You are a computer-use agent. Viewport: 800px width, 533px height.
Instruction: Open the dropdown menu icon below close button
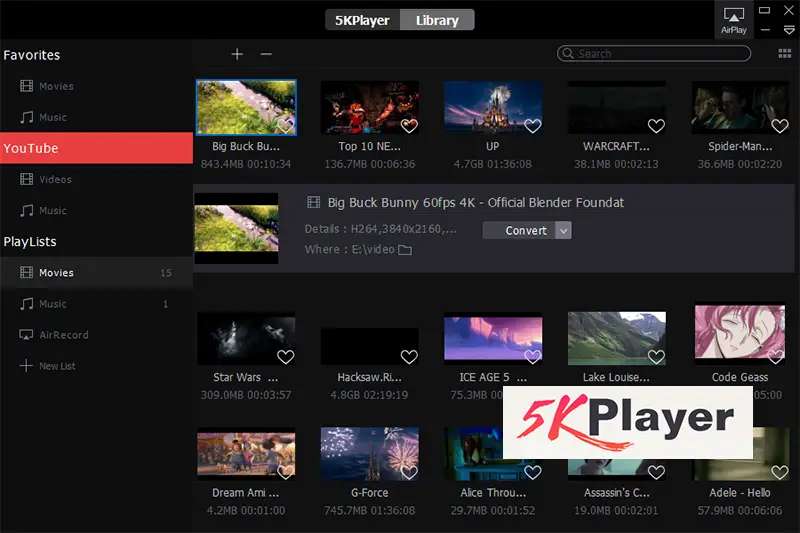(789, 31)
